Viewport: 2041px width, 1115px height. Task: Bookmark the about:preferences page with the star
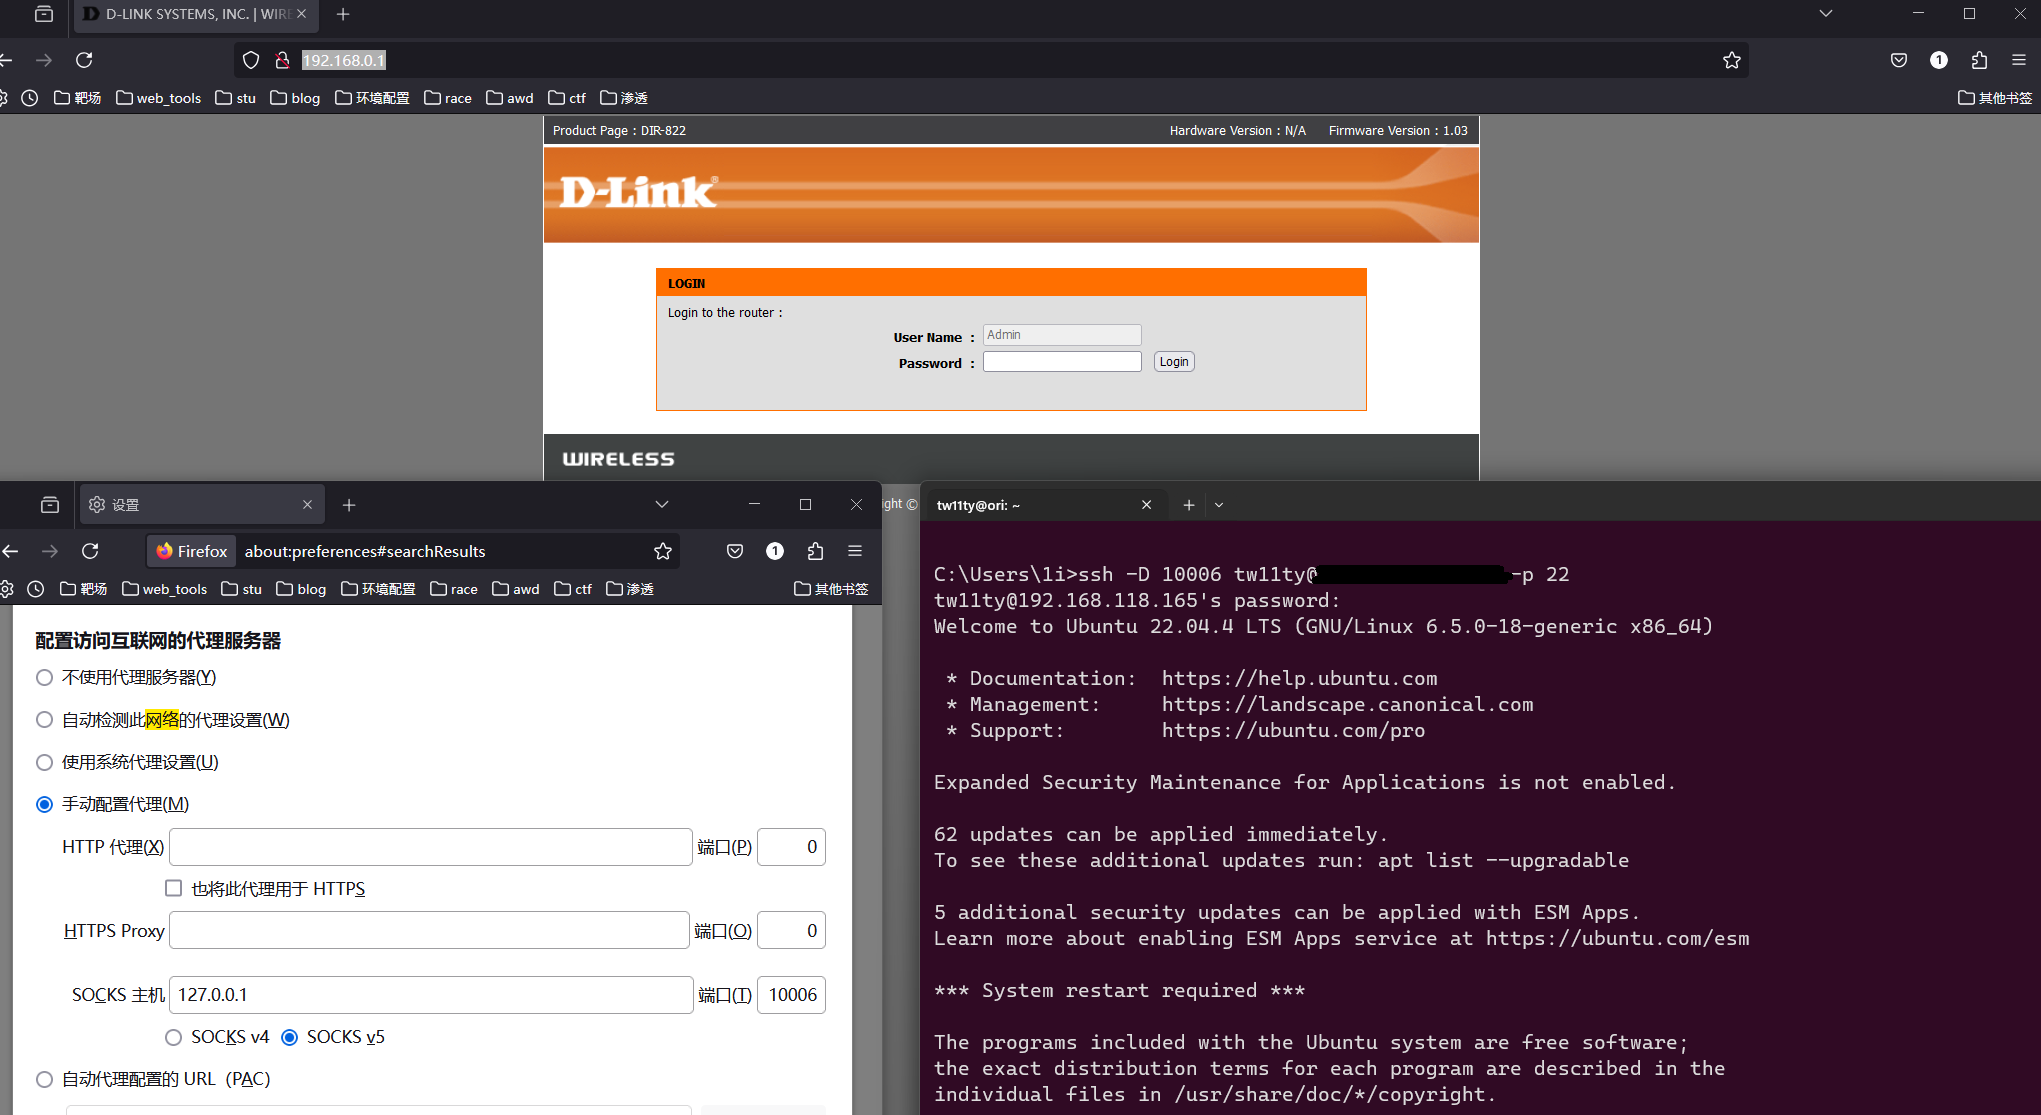click(x=662, y=551)
